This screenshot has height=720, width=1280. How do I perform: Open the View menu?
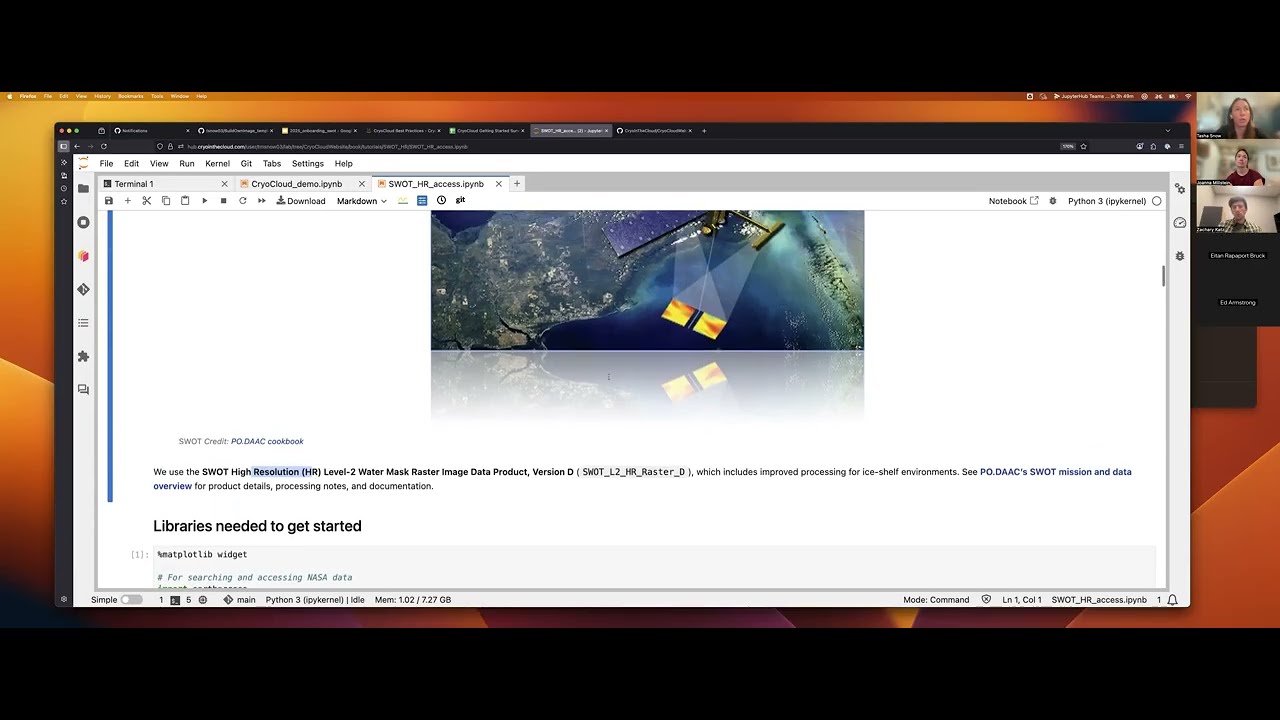(159, 163)
